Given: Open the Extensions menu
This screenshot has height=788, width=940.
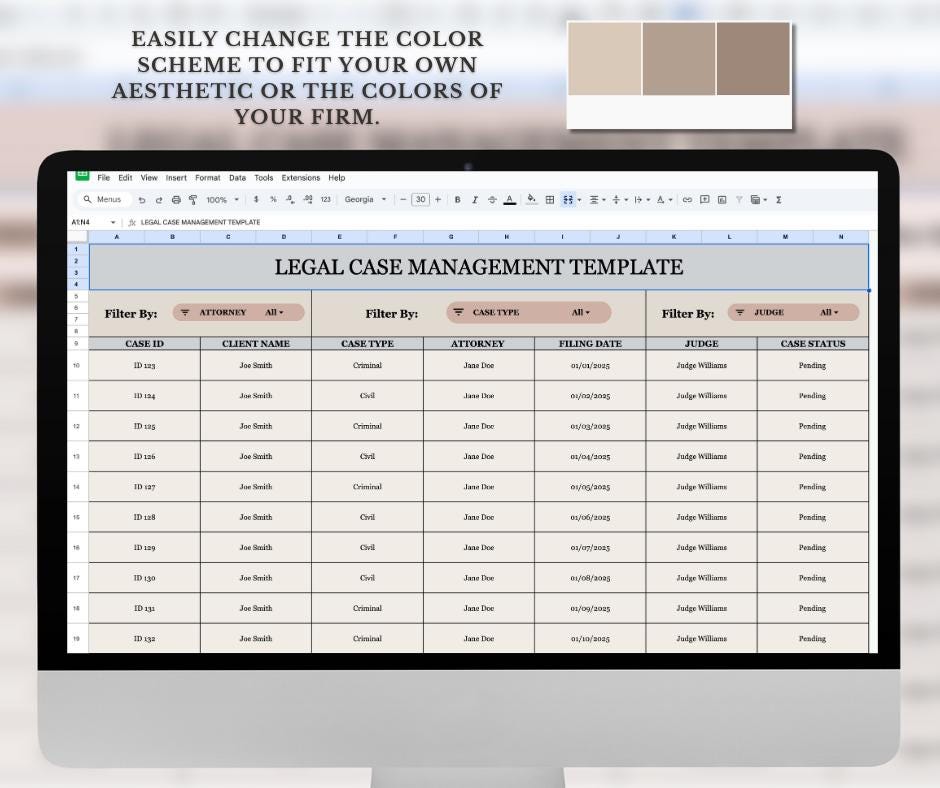Looking at the screenshot, I should point(301,177).
